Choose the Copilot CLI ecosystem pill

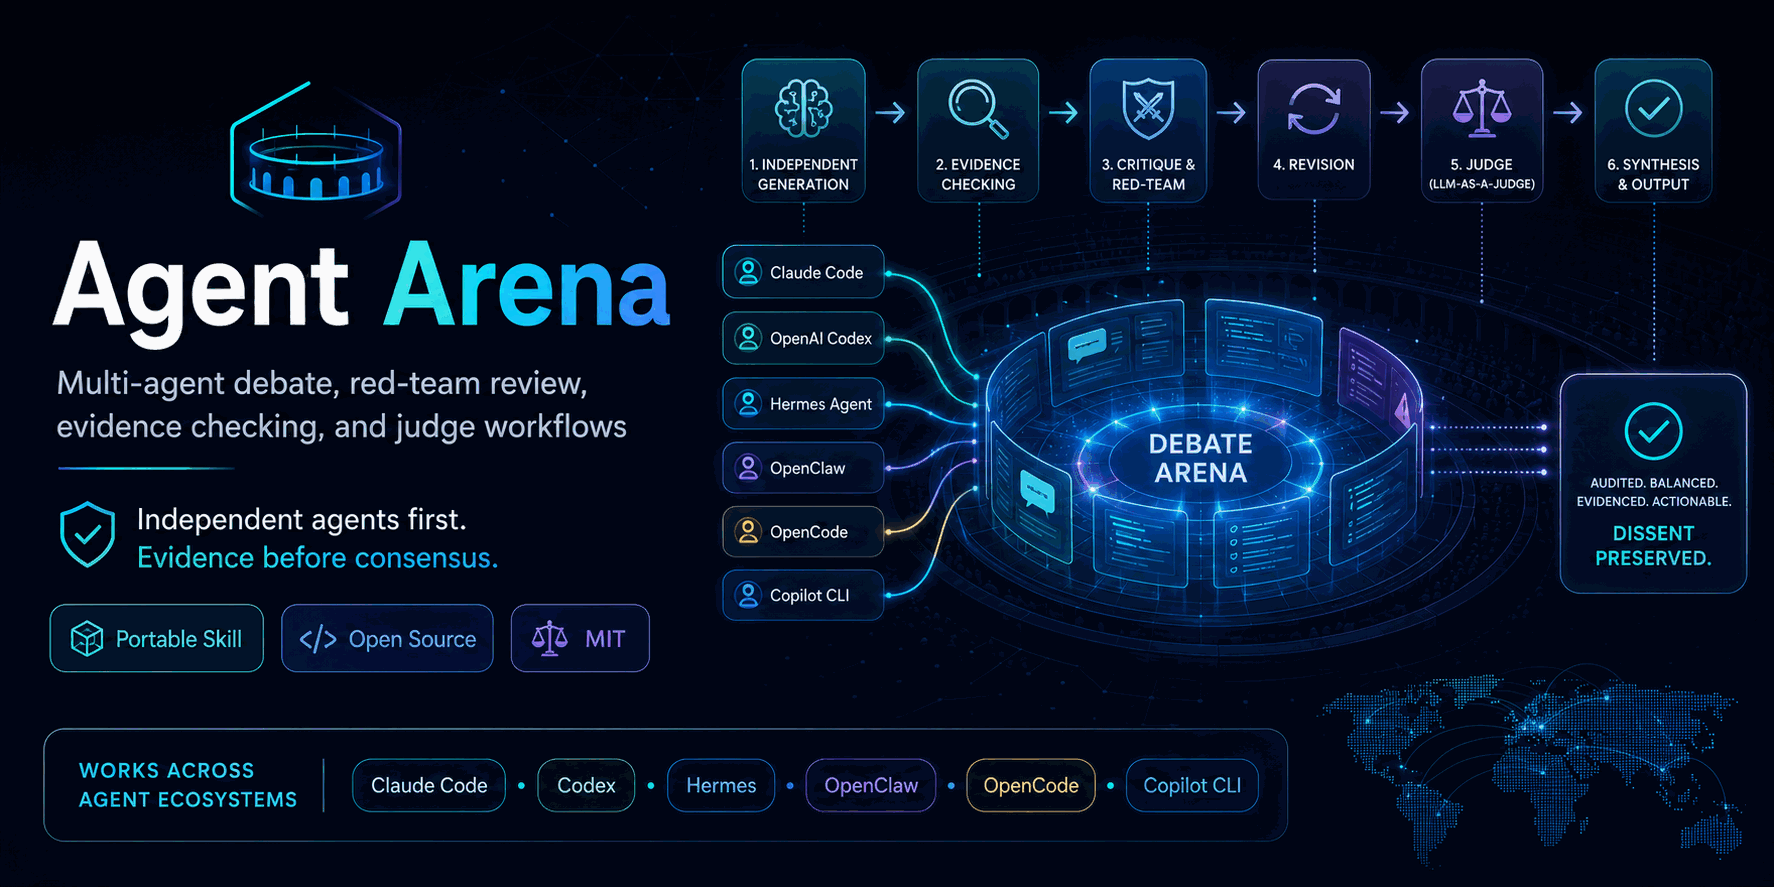click(x=1192, y=785)
